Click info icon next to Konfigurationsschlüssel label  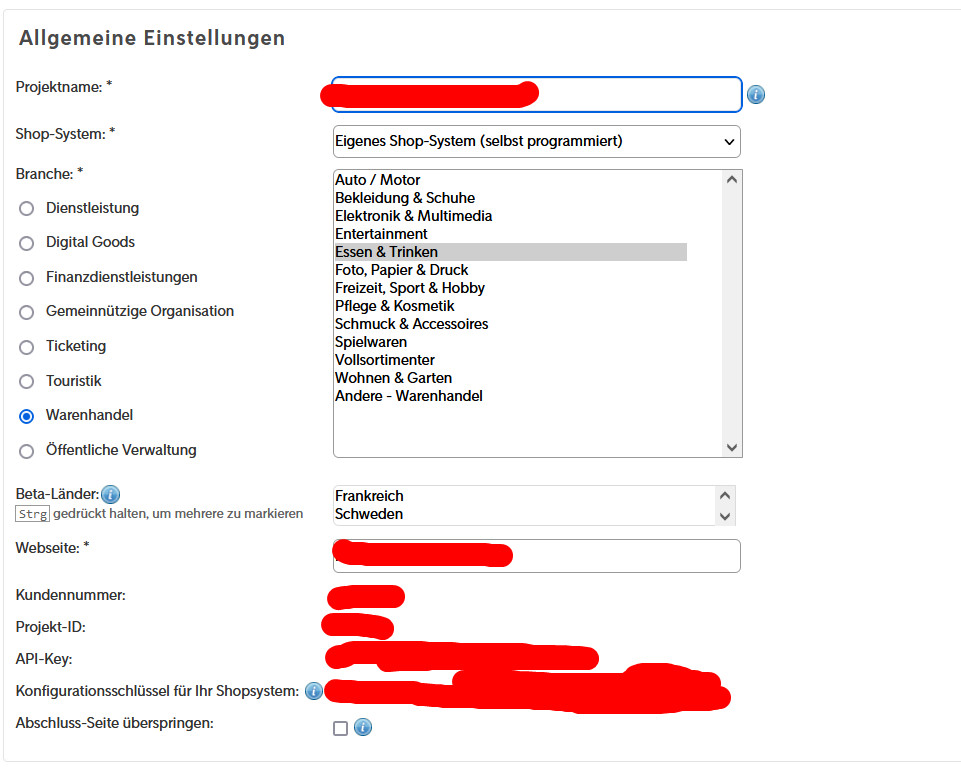[314, 691]
